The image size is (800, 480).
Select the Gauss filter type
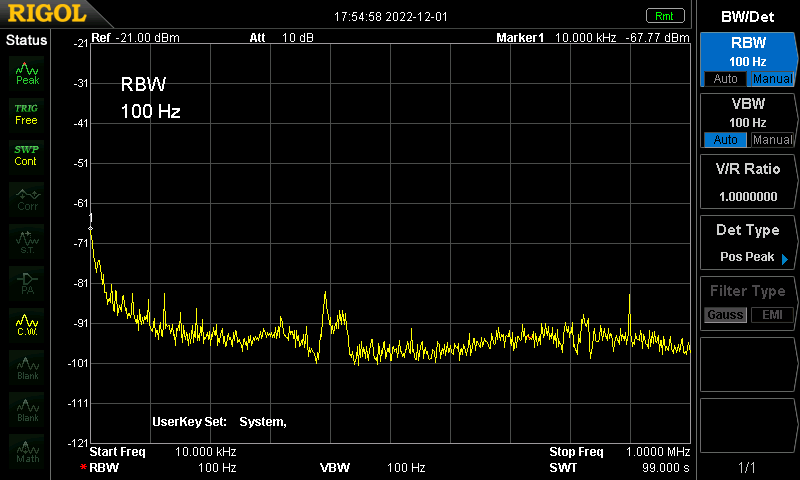[725, 315]
